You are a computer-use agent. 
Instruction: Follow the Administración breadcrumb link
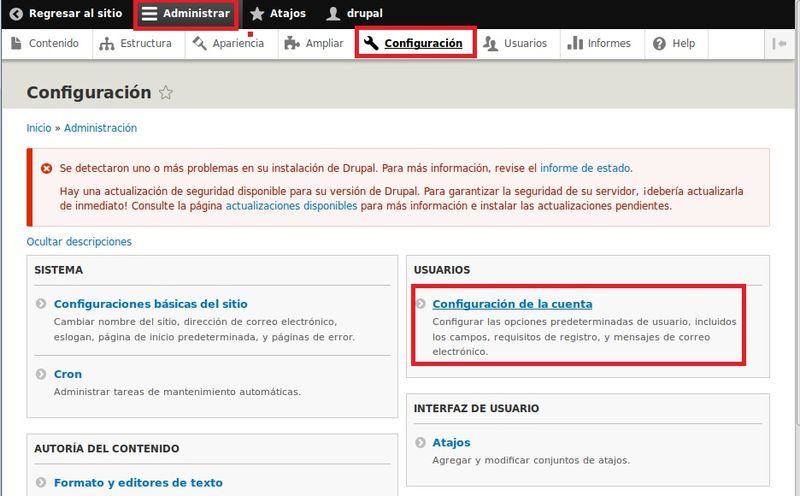point(101,128)
